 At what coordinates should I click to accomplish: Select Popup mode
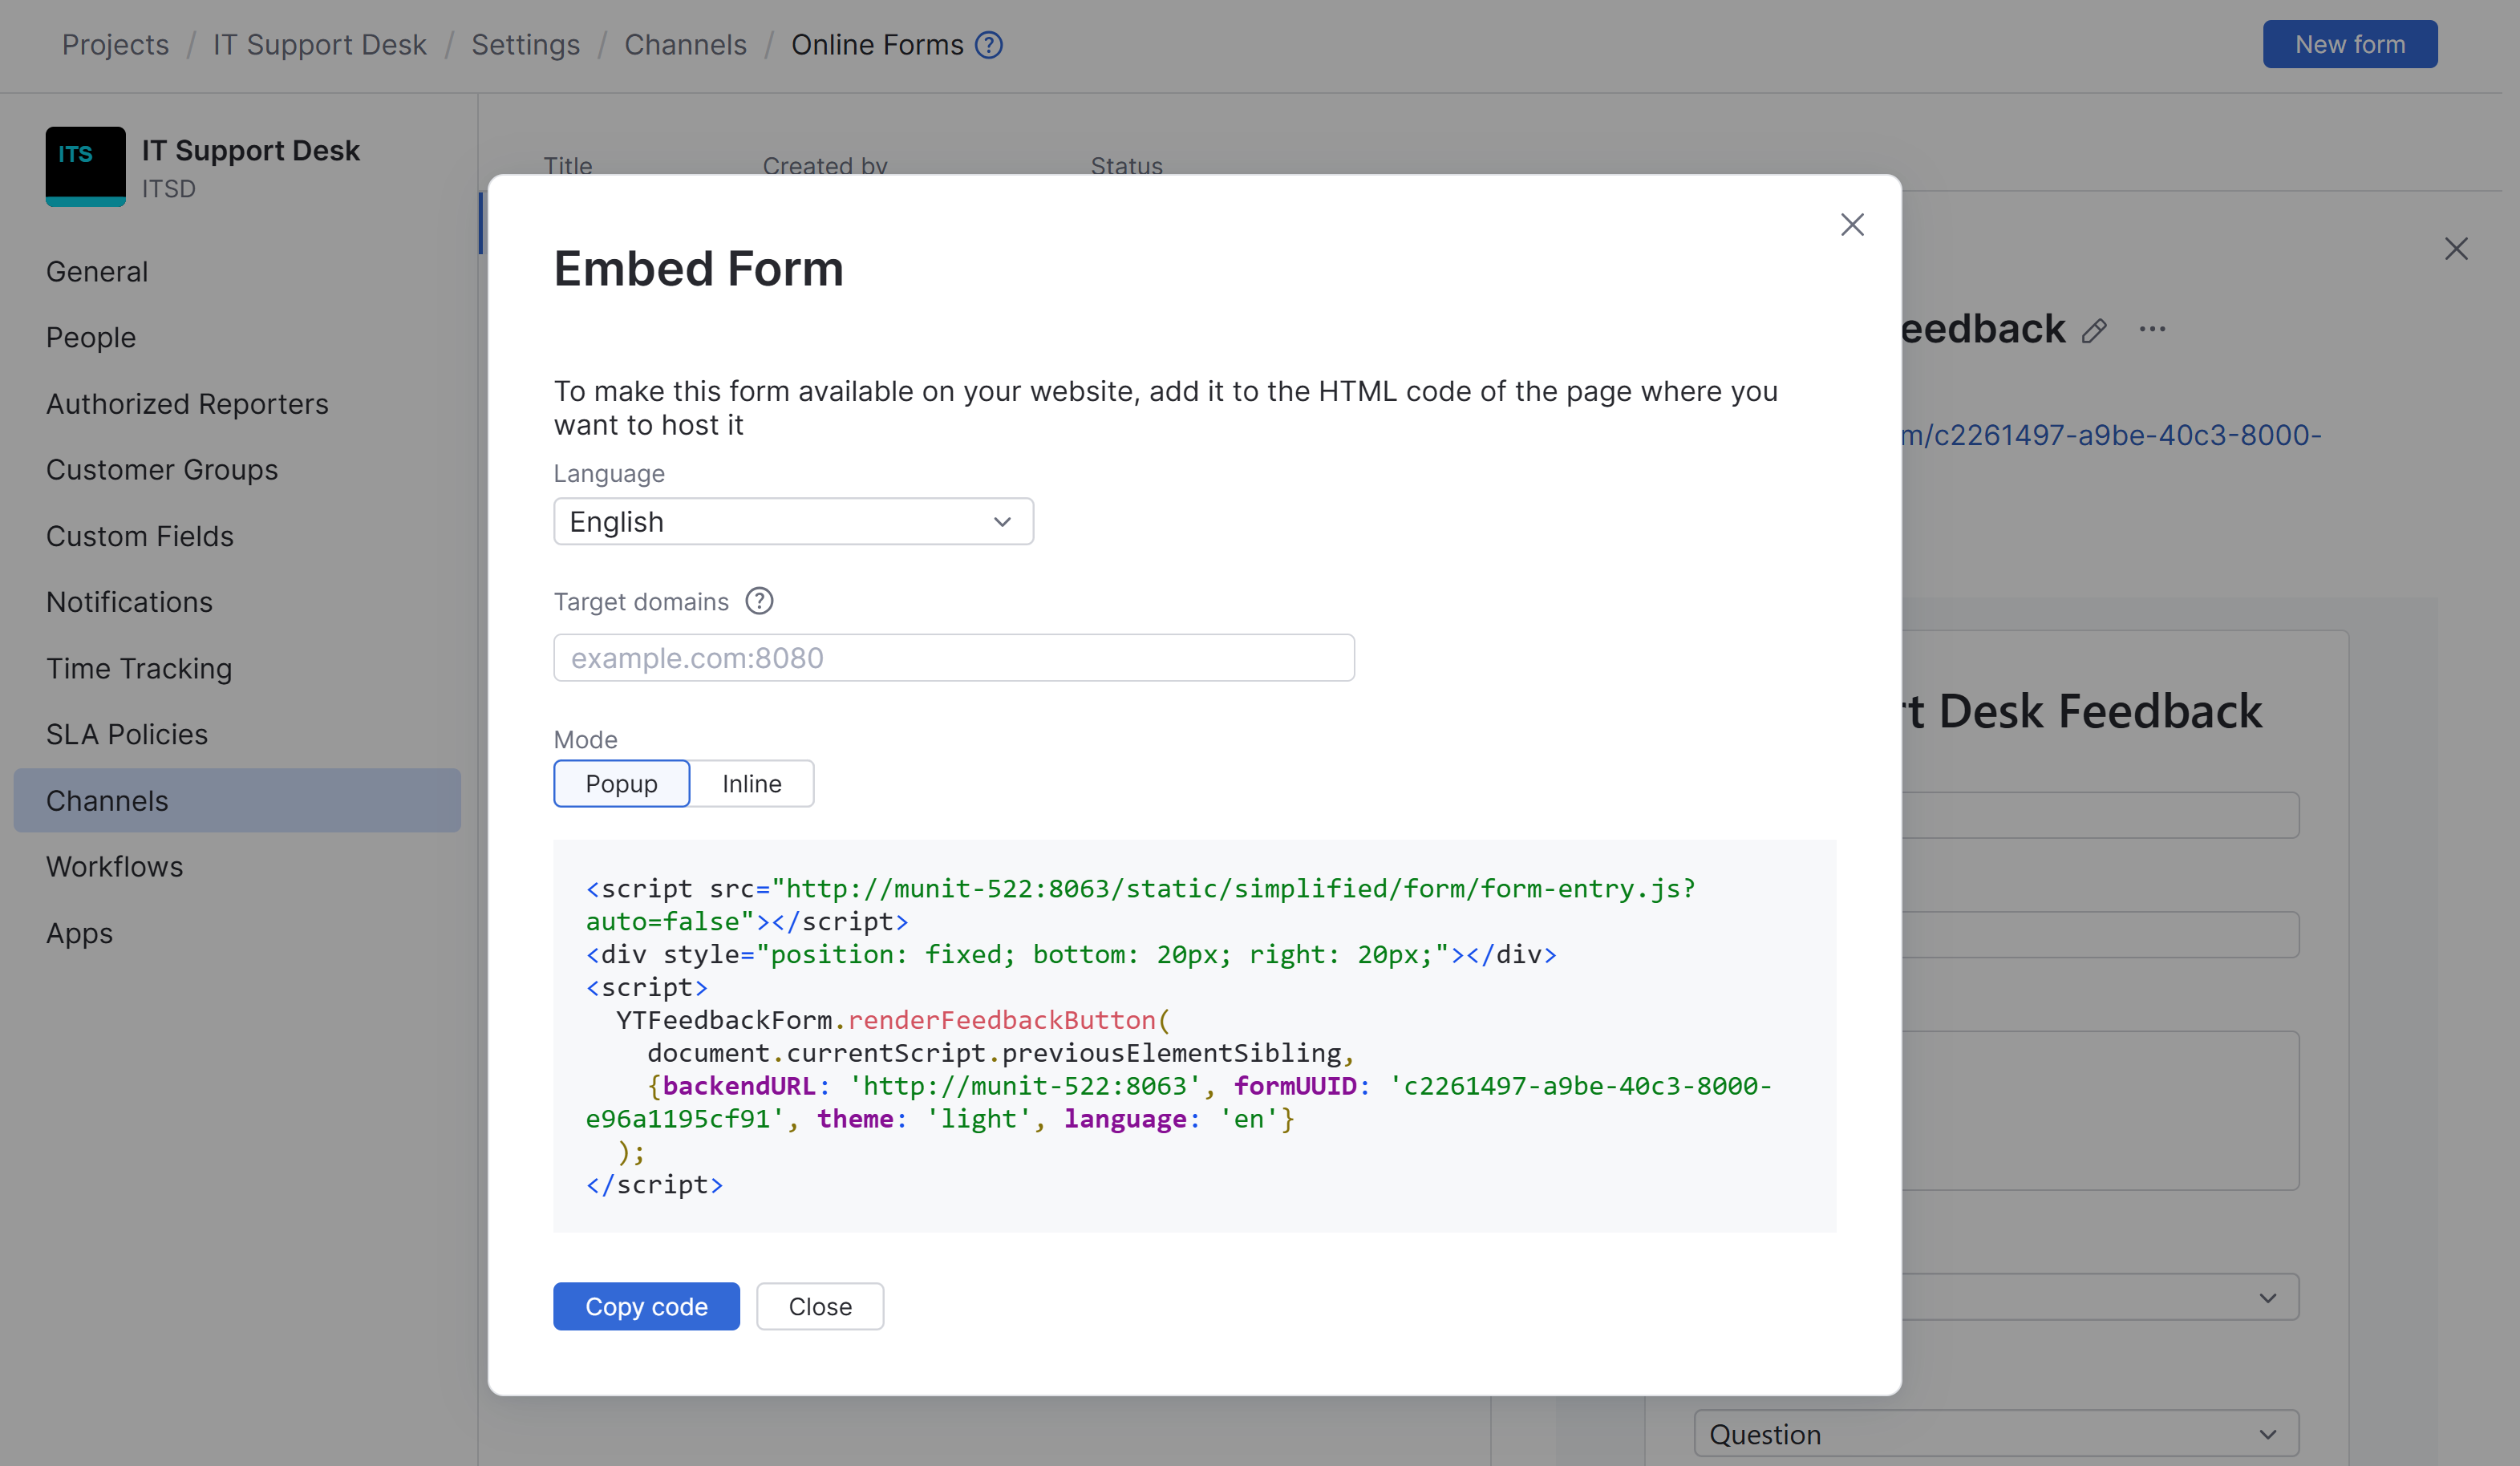click(x=621, y=783)
